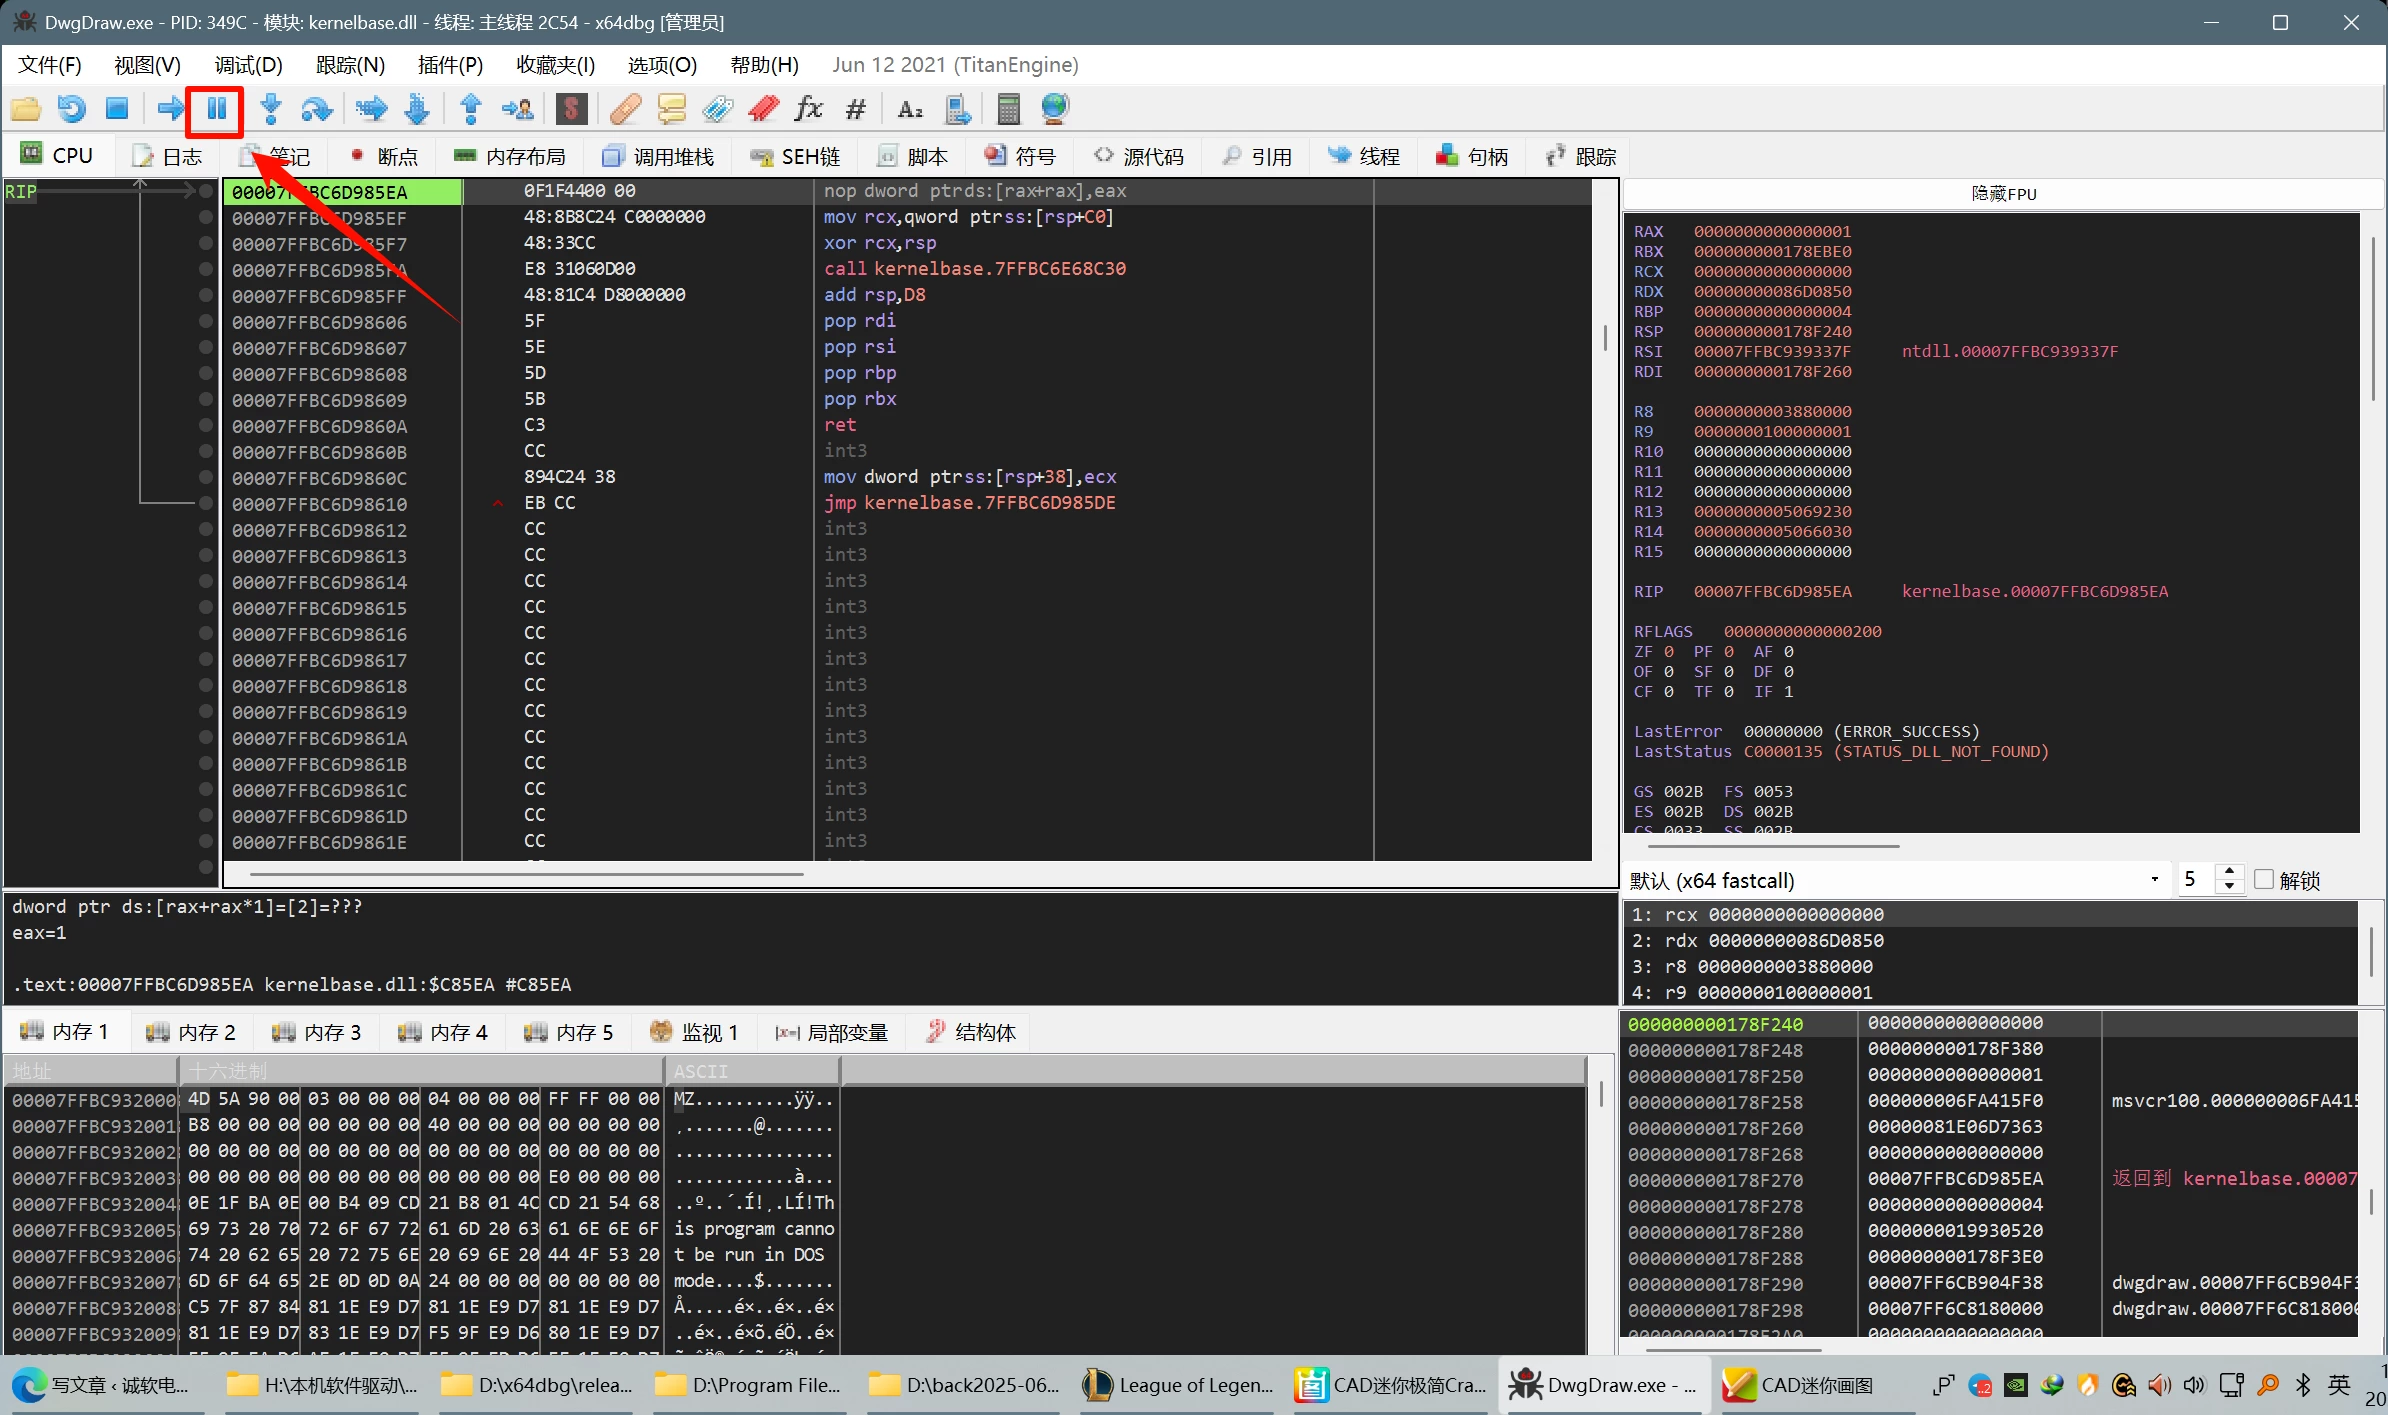Switch to the 内存布局 tab
Screen dimensions: 2388x1415
[510, 157]
